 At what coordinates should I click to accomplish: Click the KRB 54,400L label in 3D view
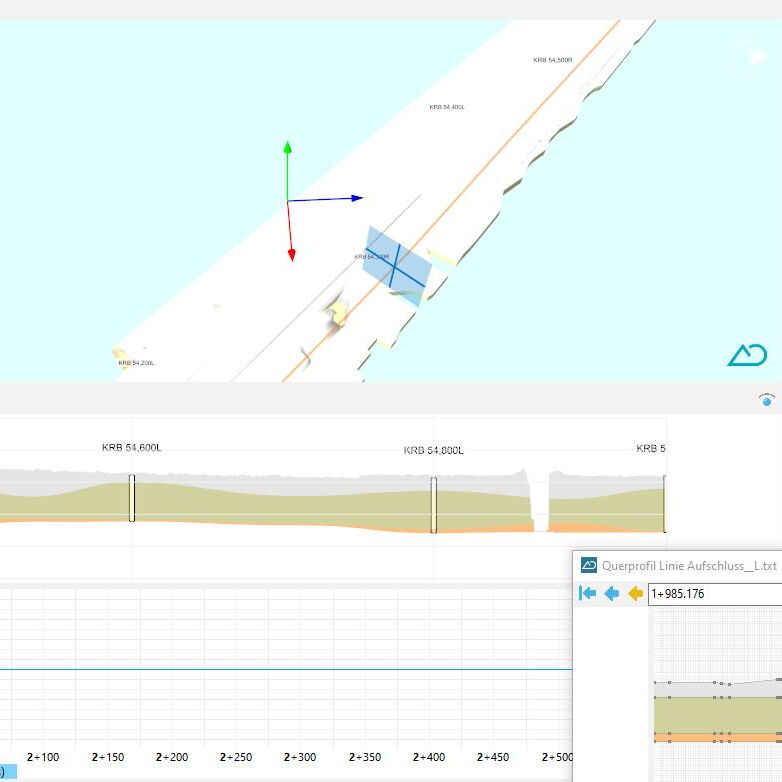point(447,107)
